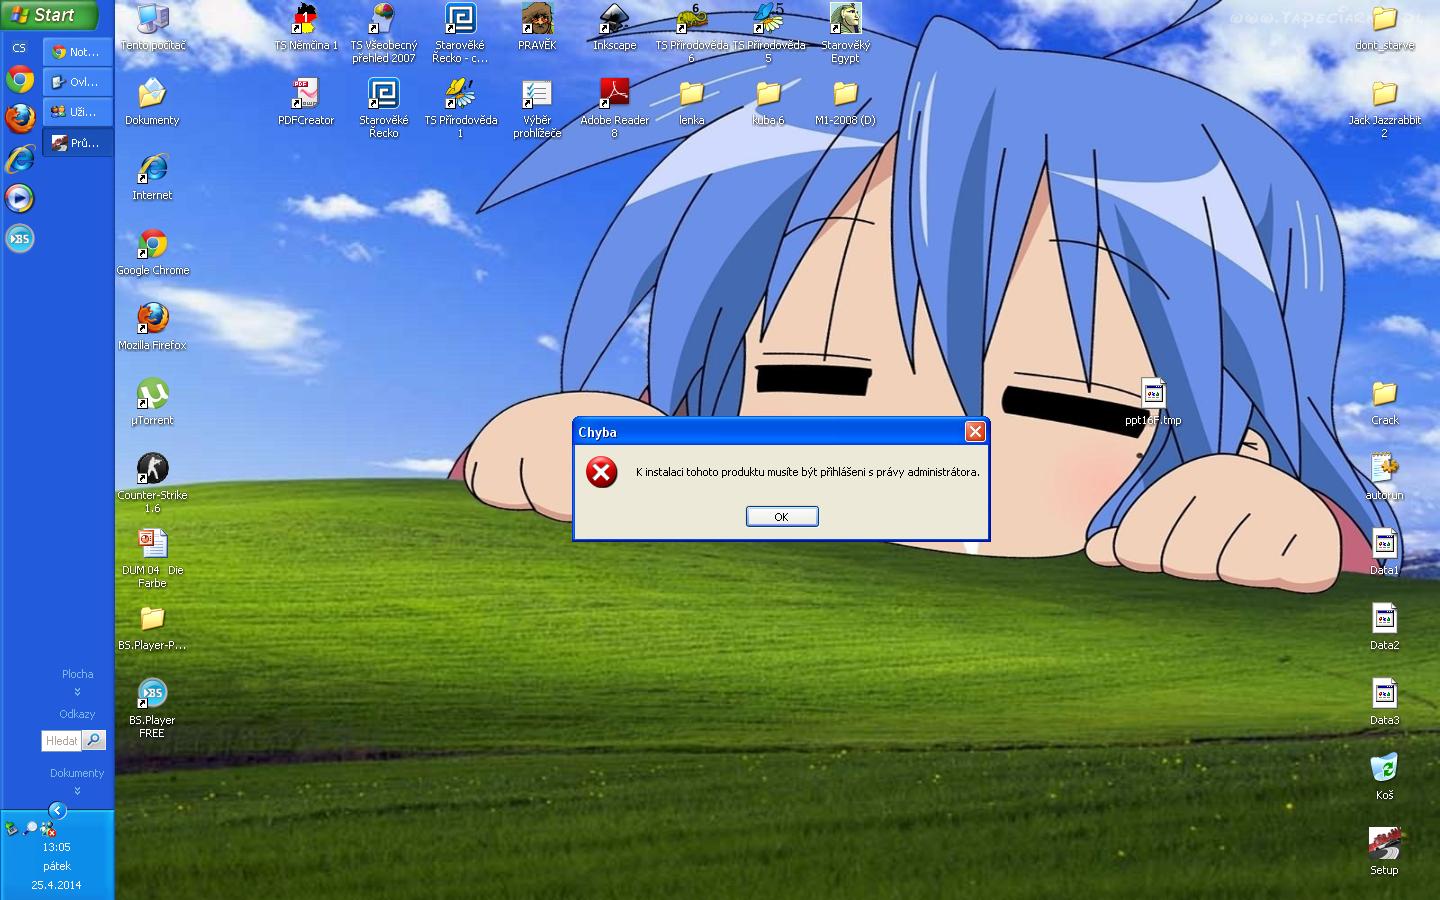Select the TS Přírodověda 1 shortcut
This screenshot has width=1440, height=900.
(460, 108)
